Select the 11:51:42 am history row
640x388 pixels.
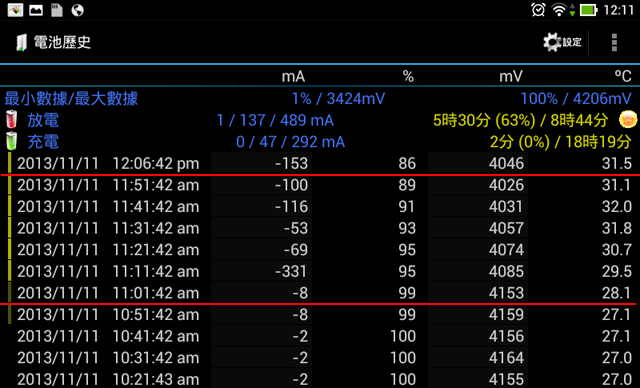click(320, 185)
